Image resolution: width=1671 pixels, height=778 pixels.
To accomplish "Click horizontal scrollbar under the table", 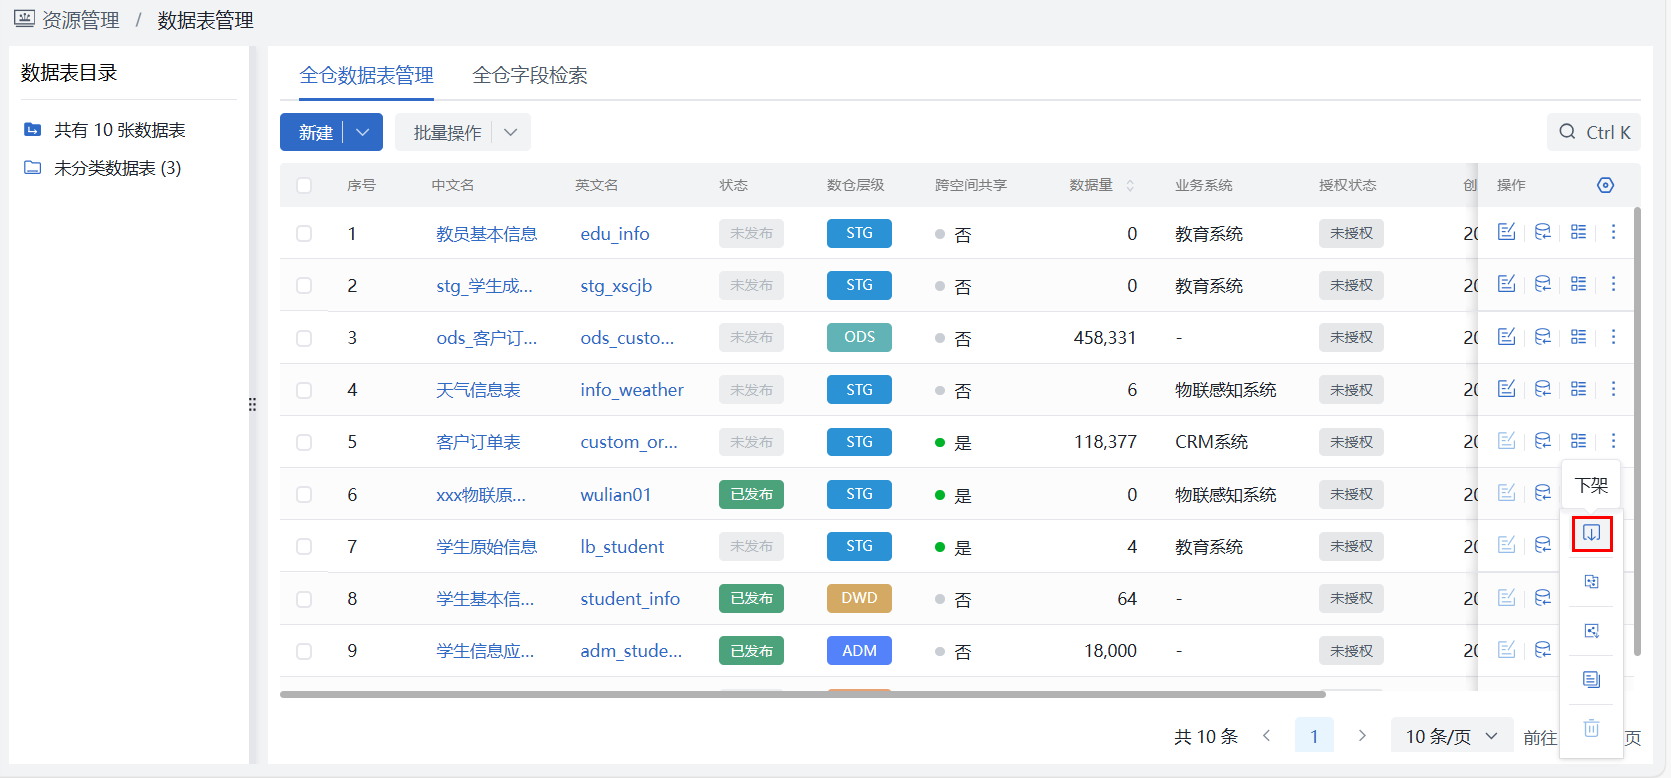I will pos(802,694).
